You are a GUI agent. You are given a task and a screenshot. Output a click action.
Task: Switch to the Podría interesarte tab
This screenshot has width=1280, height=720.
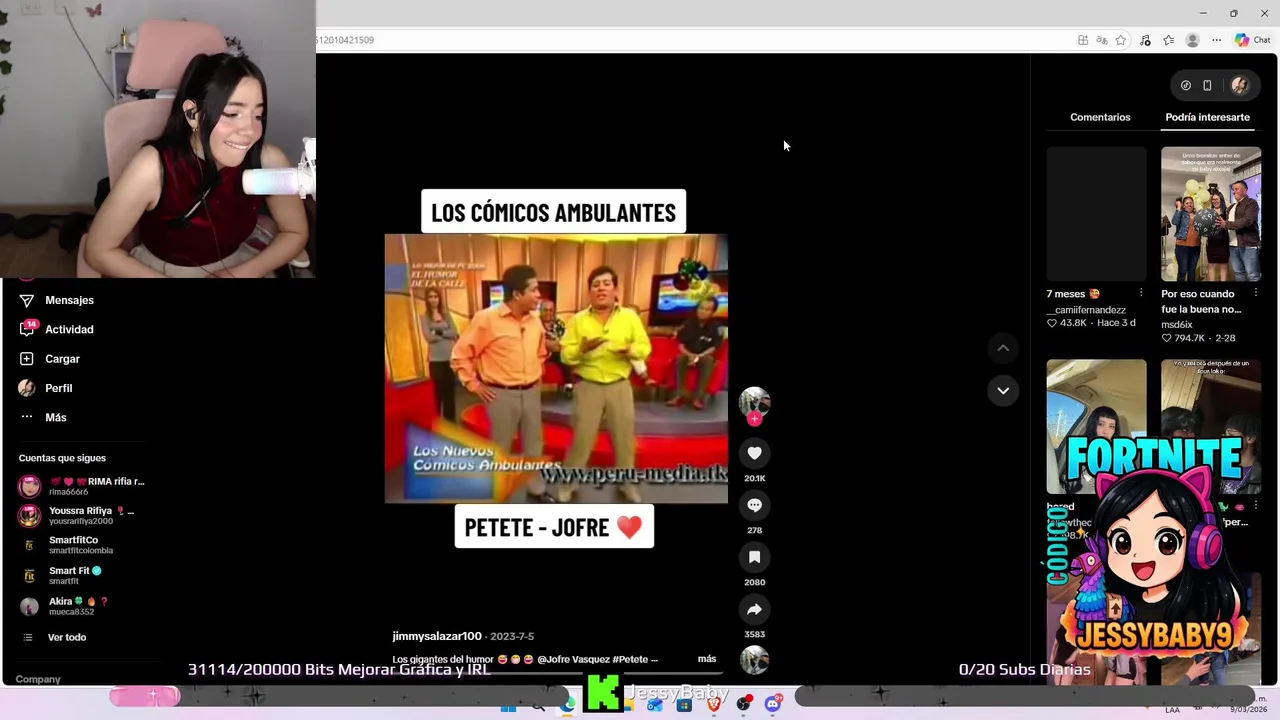[1207, 117]
